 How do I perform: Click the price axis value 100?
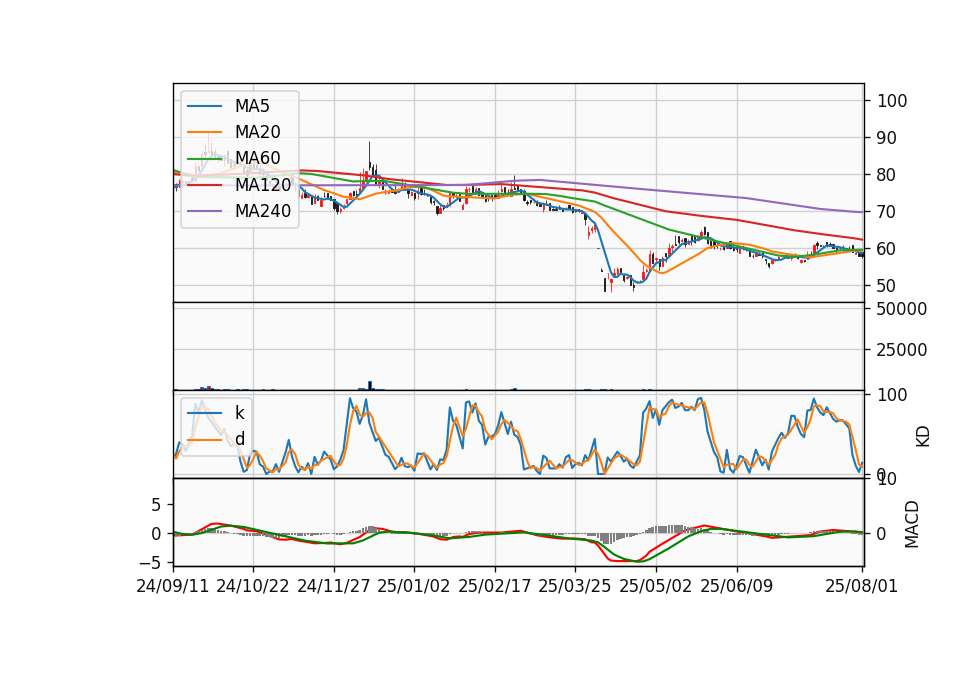tap(892, 101)
